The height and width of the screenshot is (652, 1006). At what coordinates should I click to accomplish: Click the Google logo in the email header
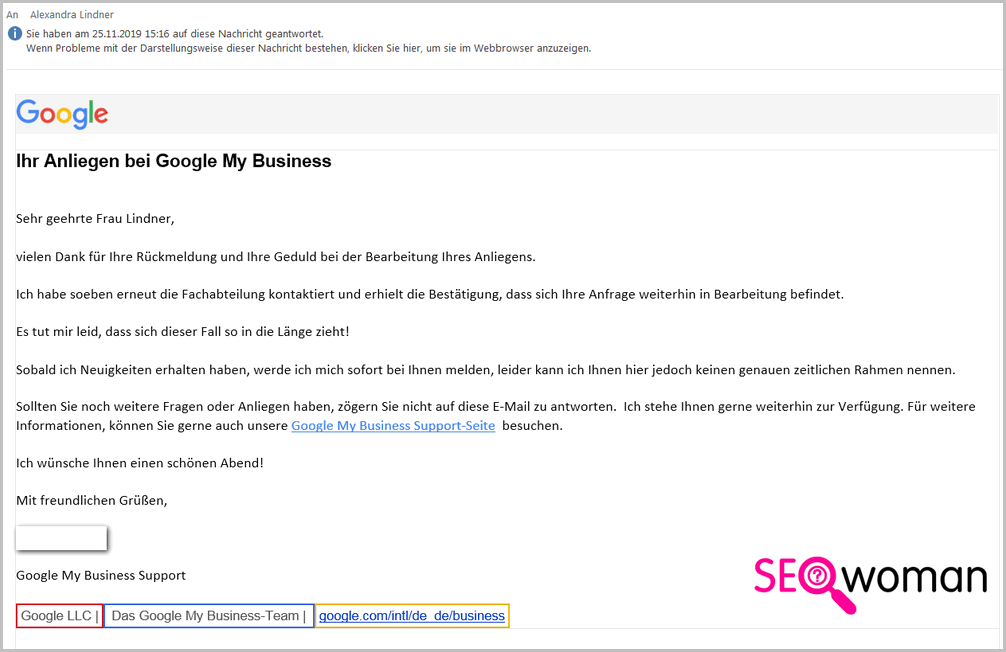(62, 114)
